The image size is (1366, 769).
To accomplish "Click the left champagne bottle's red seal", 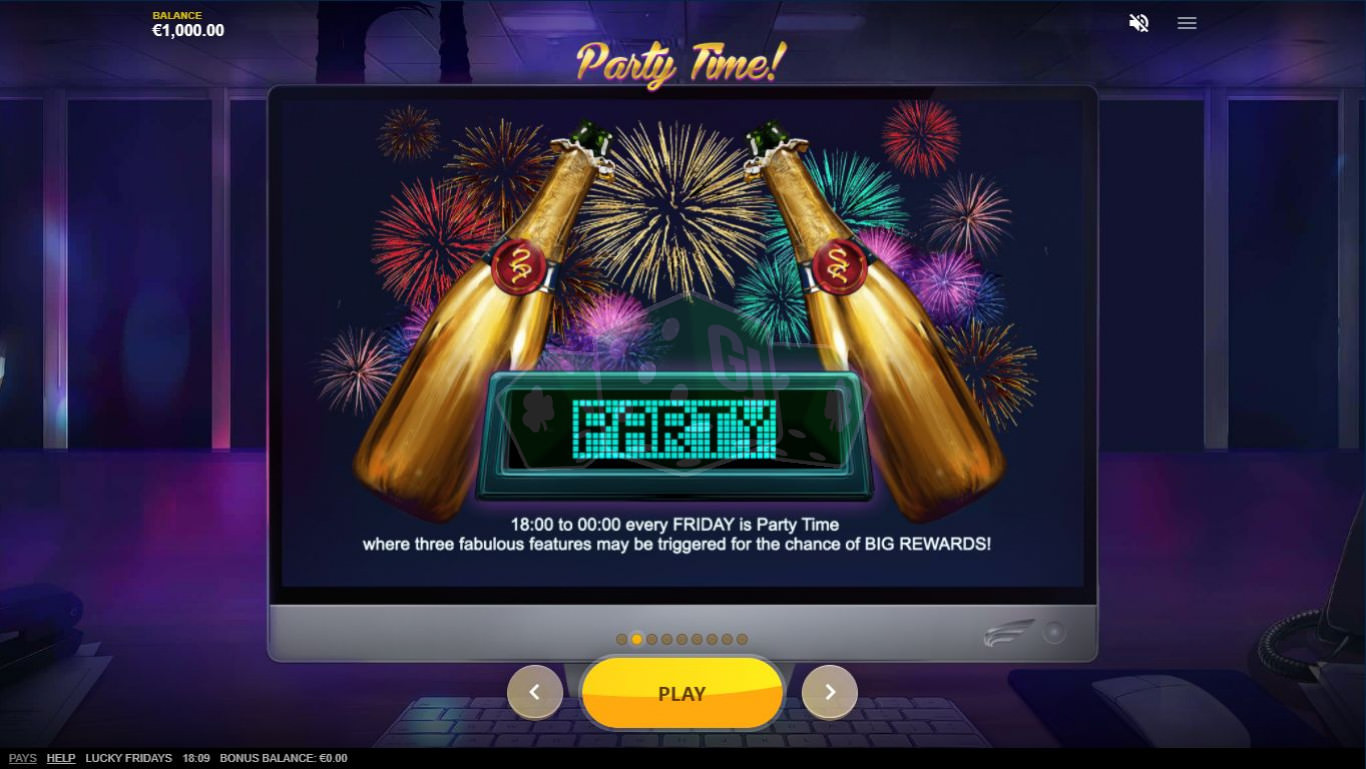I will tap(518, 267).
